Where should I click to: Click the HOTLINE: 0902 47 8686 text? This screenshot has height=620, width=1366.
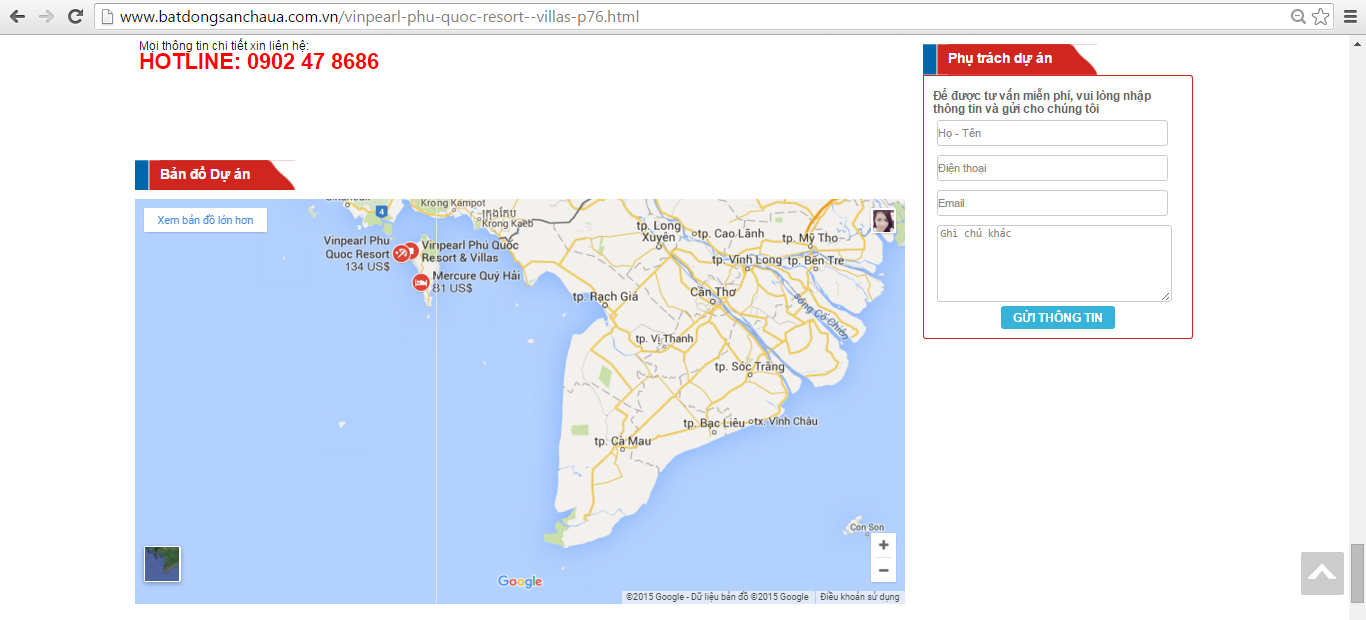259,62
